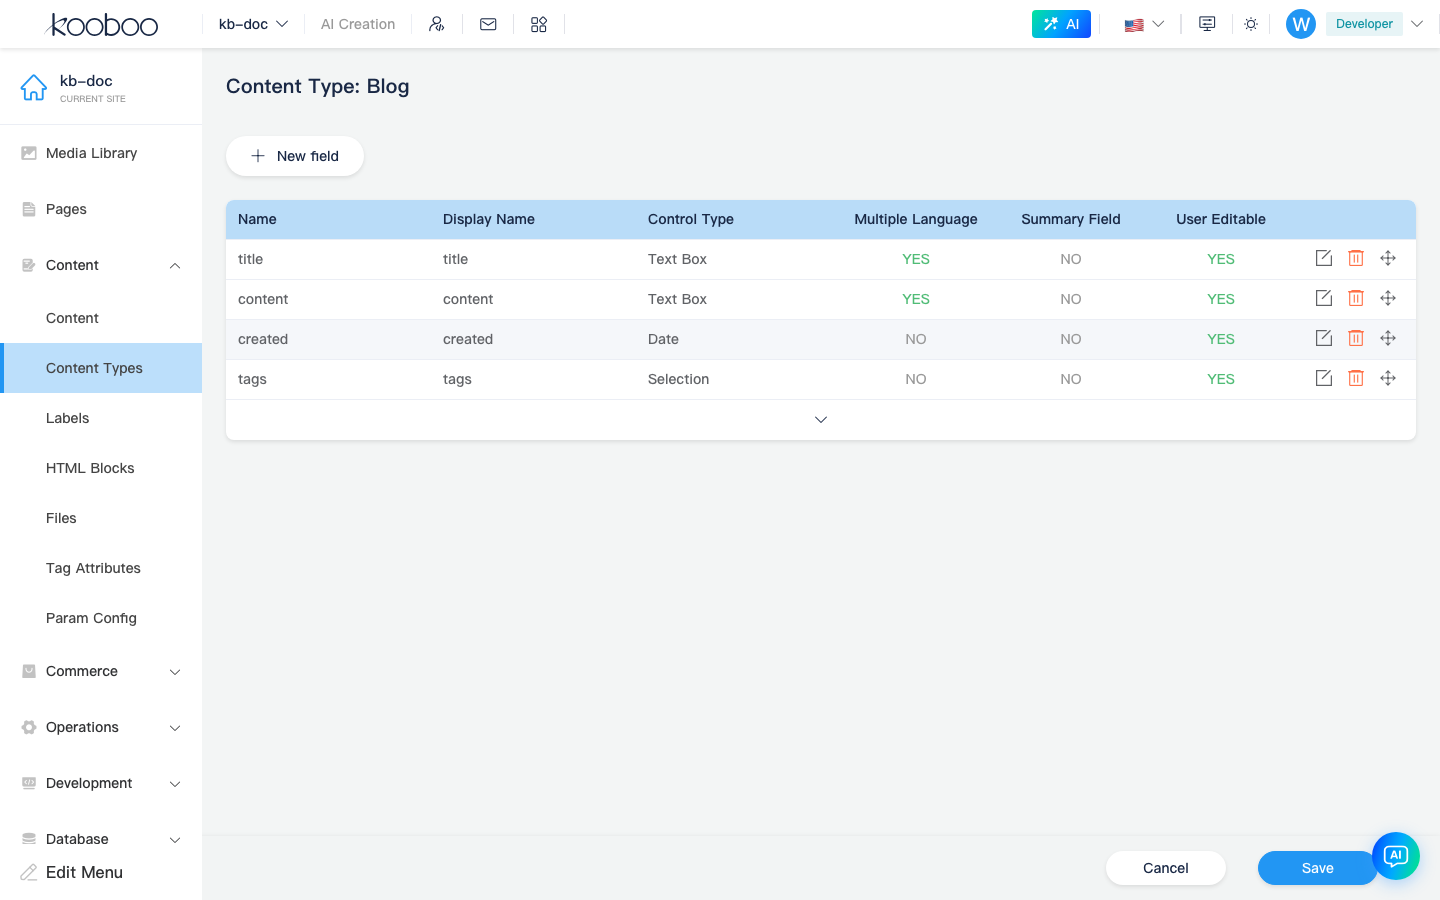1440x900 pixels.
Task: Toggle Multiple Language YES for title
Action: pos(916,259)
